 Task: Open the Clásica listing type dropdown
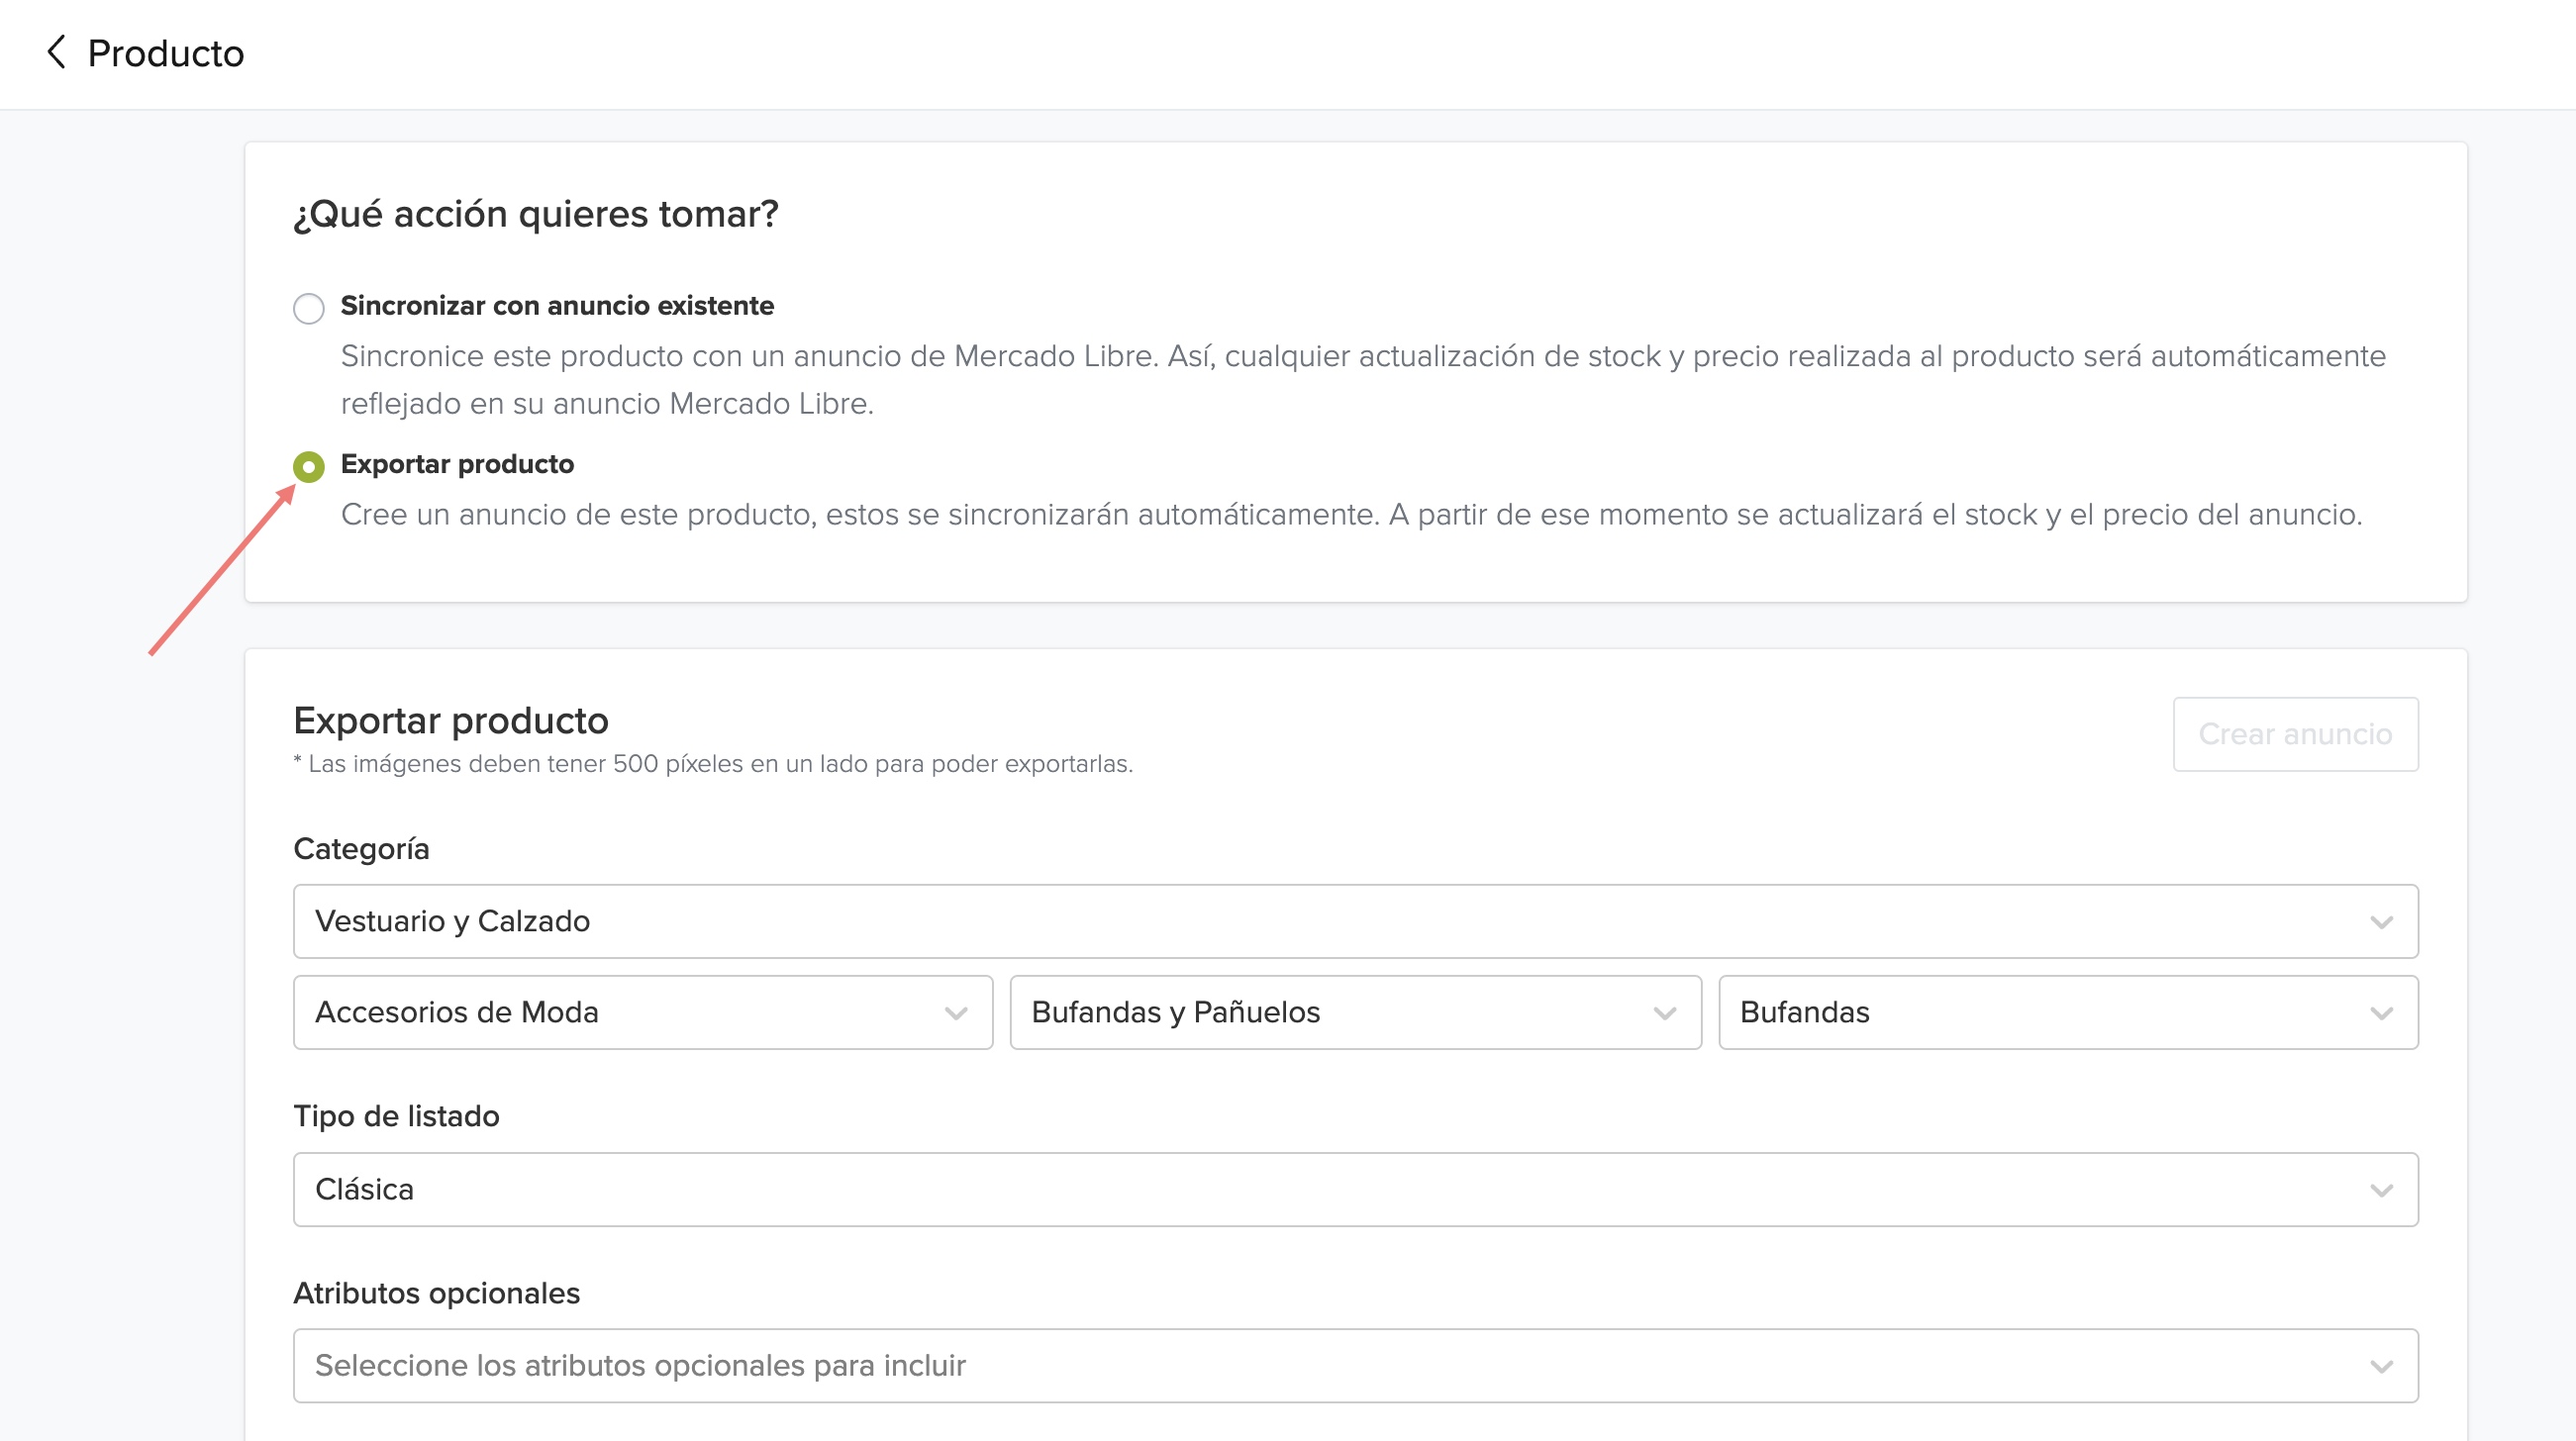pyautogui.click(x=1354, y=1189)
